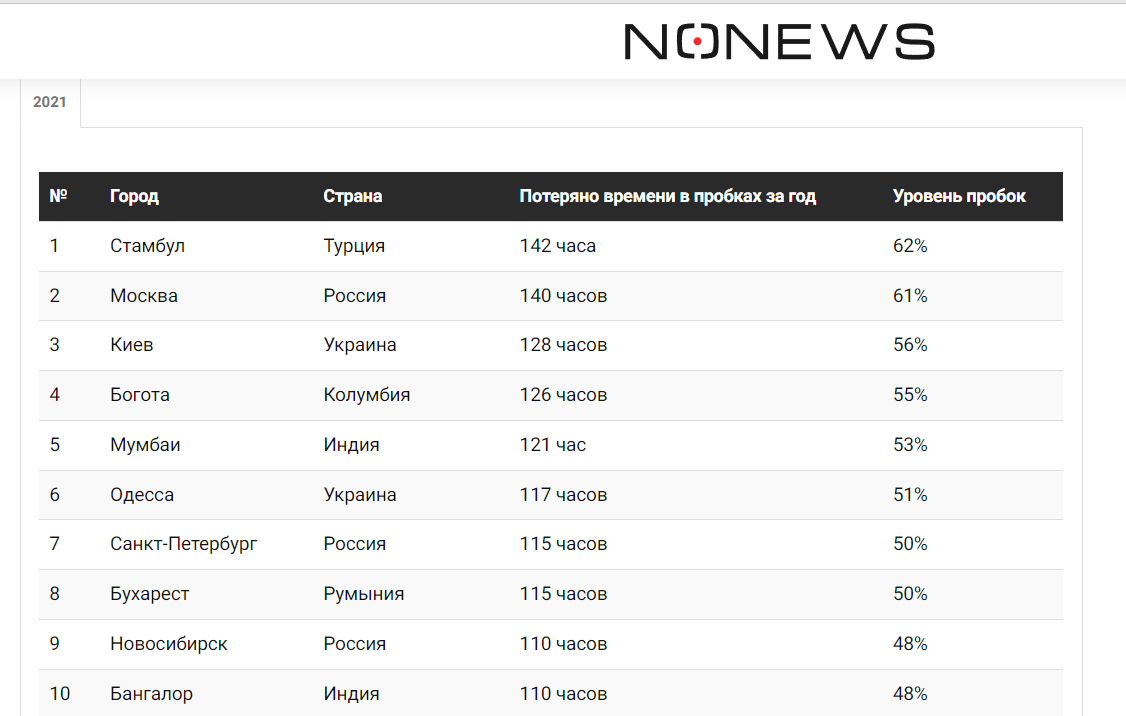Click the Богота city cell
The height and width of the screenshot is (716, 1126).
139,395
